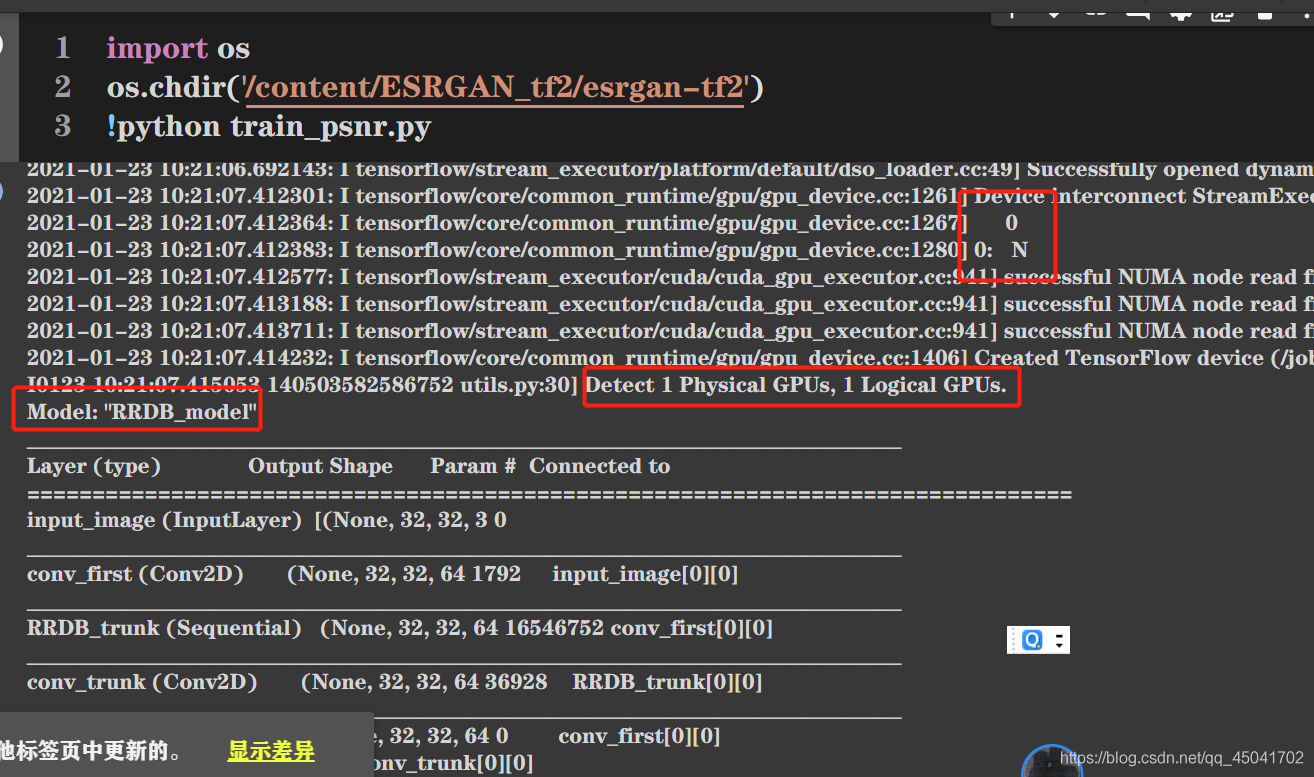Click the 'Connected to' column header

tap(599, 466)
